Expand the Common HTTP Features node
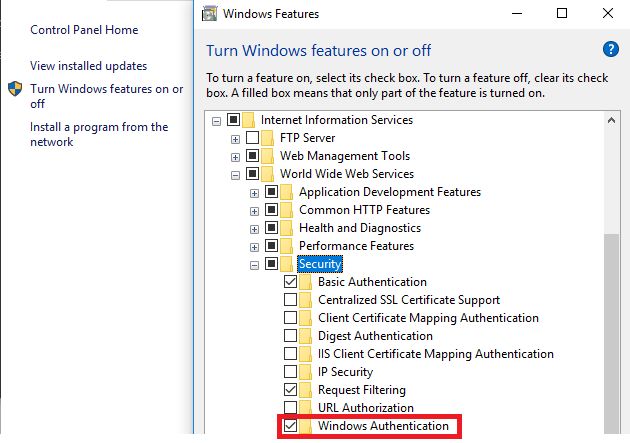Image resolution: width=630 pixels, height=443 pixels. (254, 211)
